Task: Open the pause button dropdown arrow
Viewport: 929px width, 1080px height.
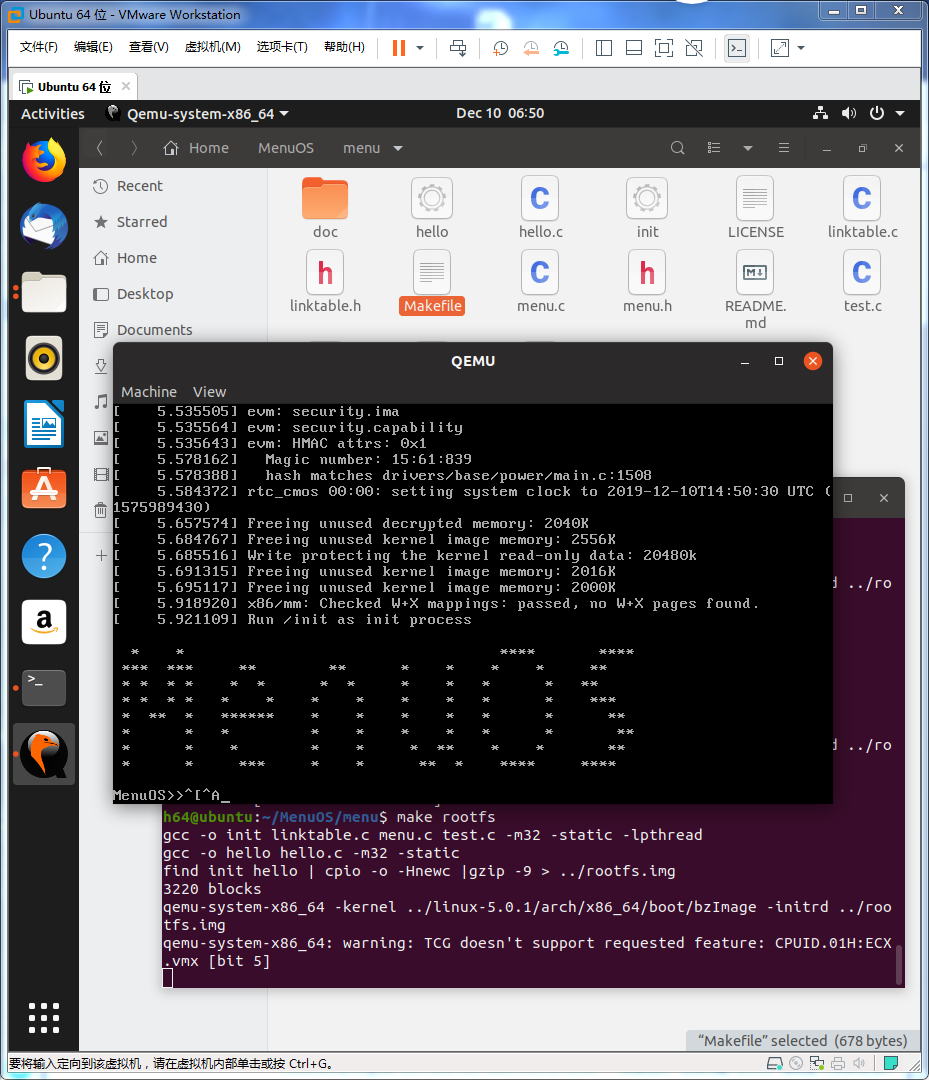Action: point(420,48)
